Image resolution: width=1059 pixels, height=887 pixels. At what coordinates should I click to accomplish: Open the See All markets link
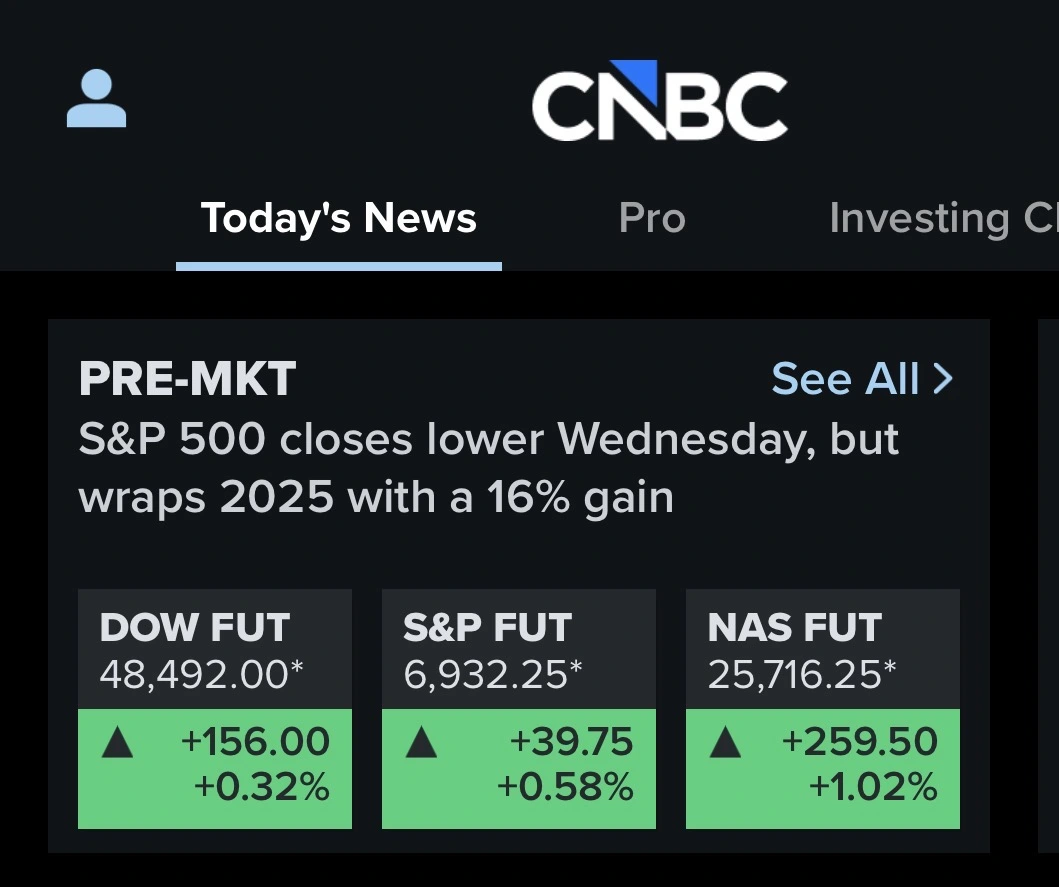pos(845,379)
